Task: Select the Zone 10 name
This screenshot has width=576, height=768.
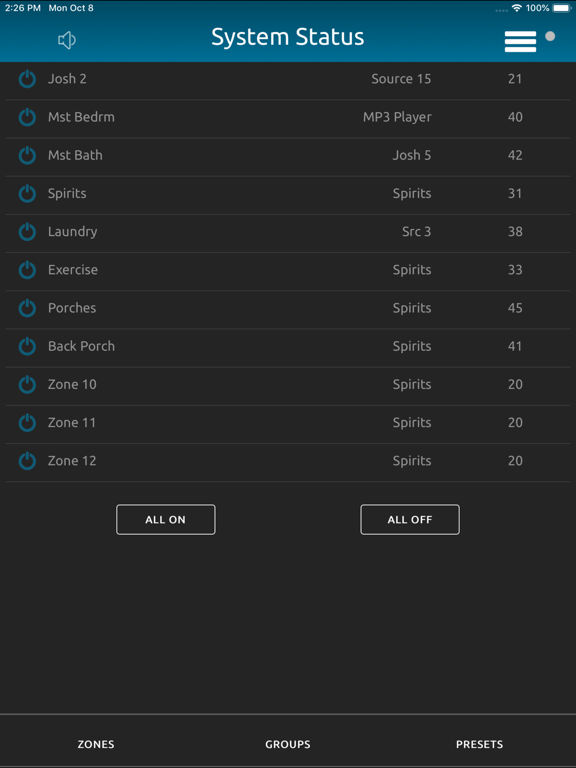Action: click(72, 384)
